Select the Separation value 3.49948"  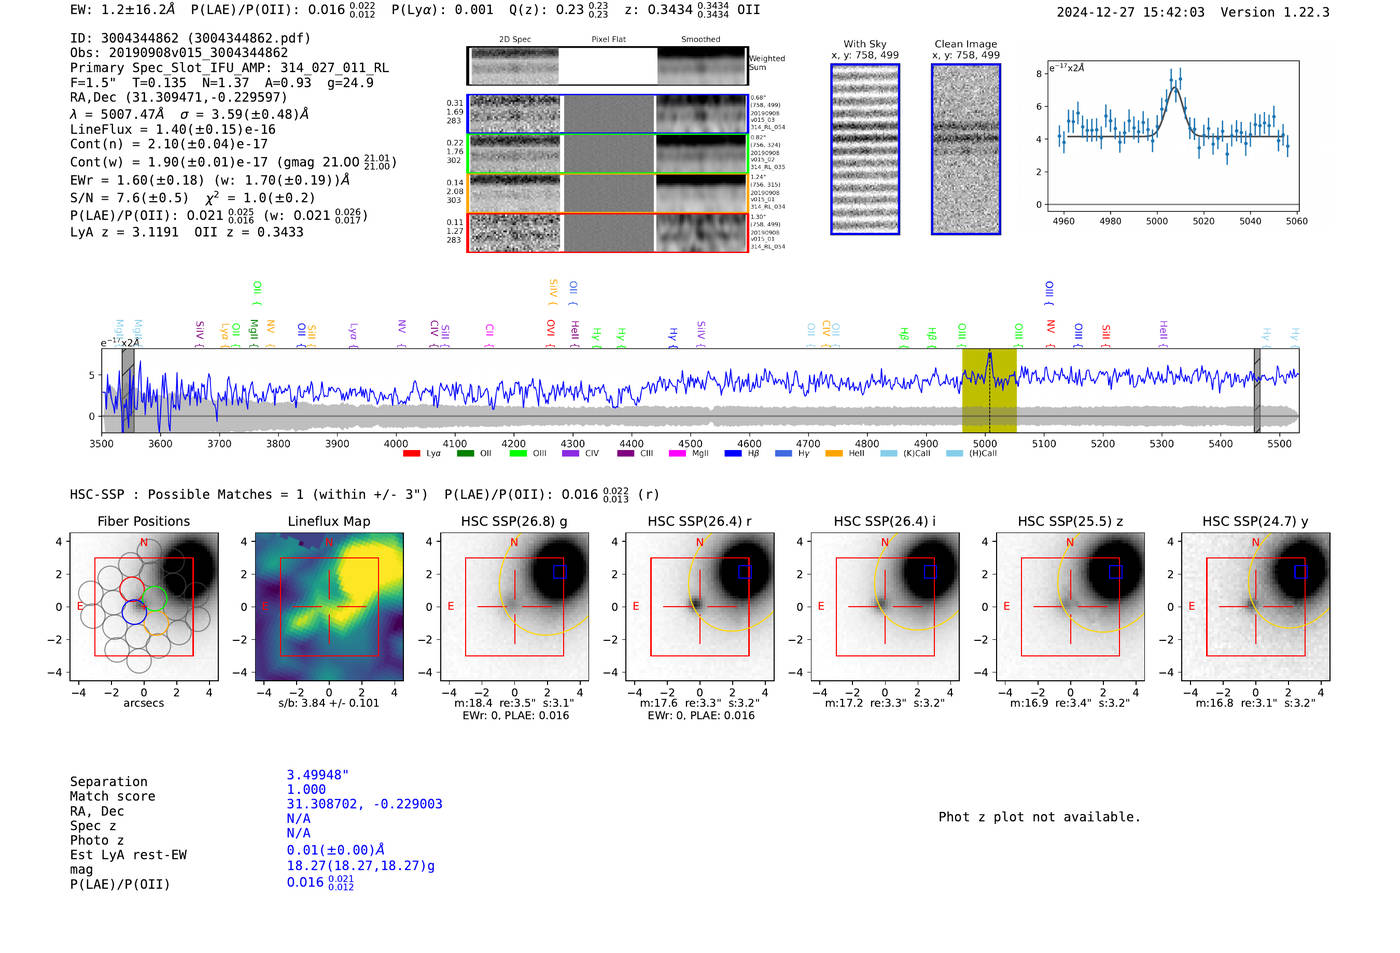(318, 775)
